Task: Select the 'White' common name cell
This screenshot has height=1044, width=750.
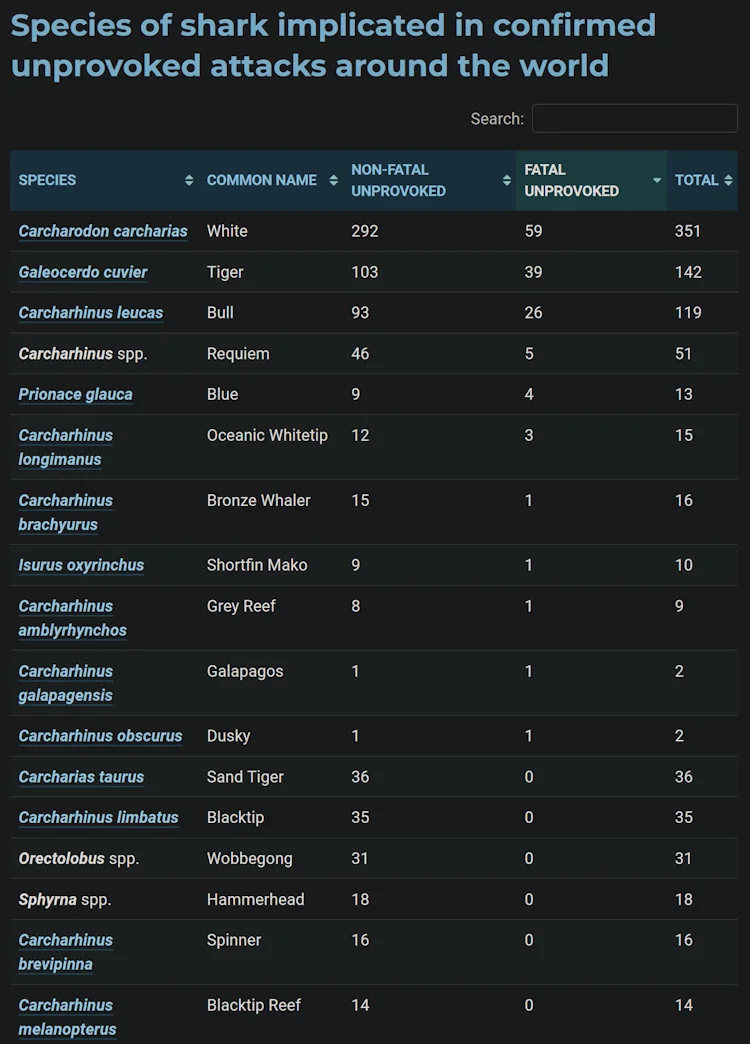Action: pos(227,231)
